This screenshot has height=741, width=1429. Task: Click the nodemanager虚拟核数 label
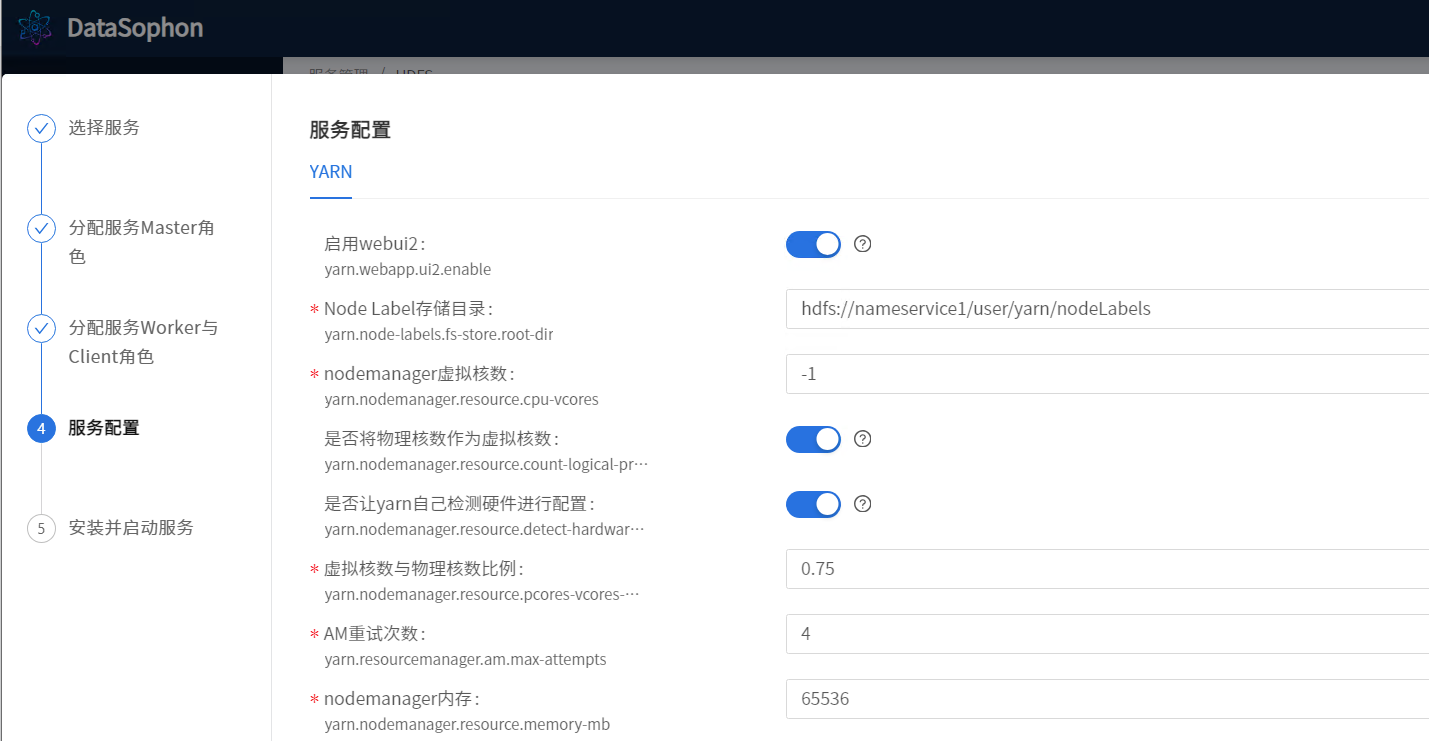pyautogui.click(x=419, y=374)
